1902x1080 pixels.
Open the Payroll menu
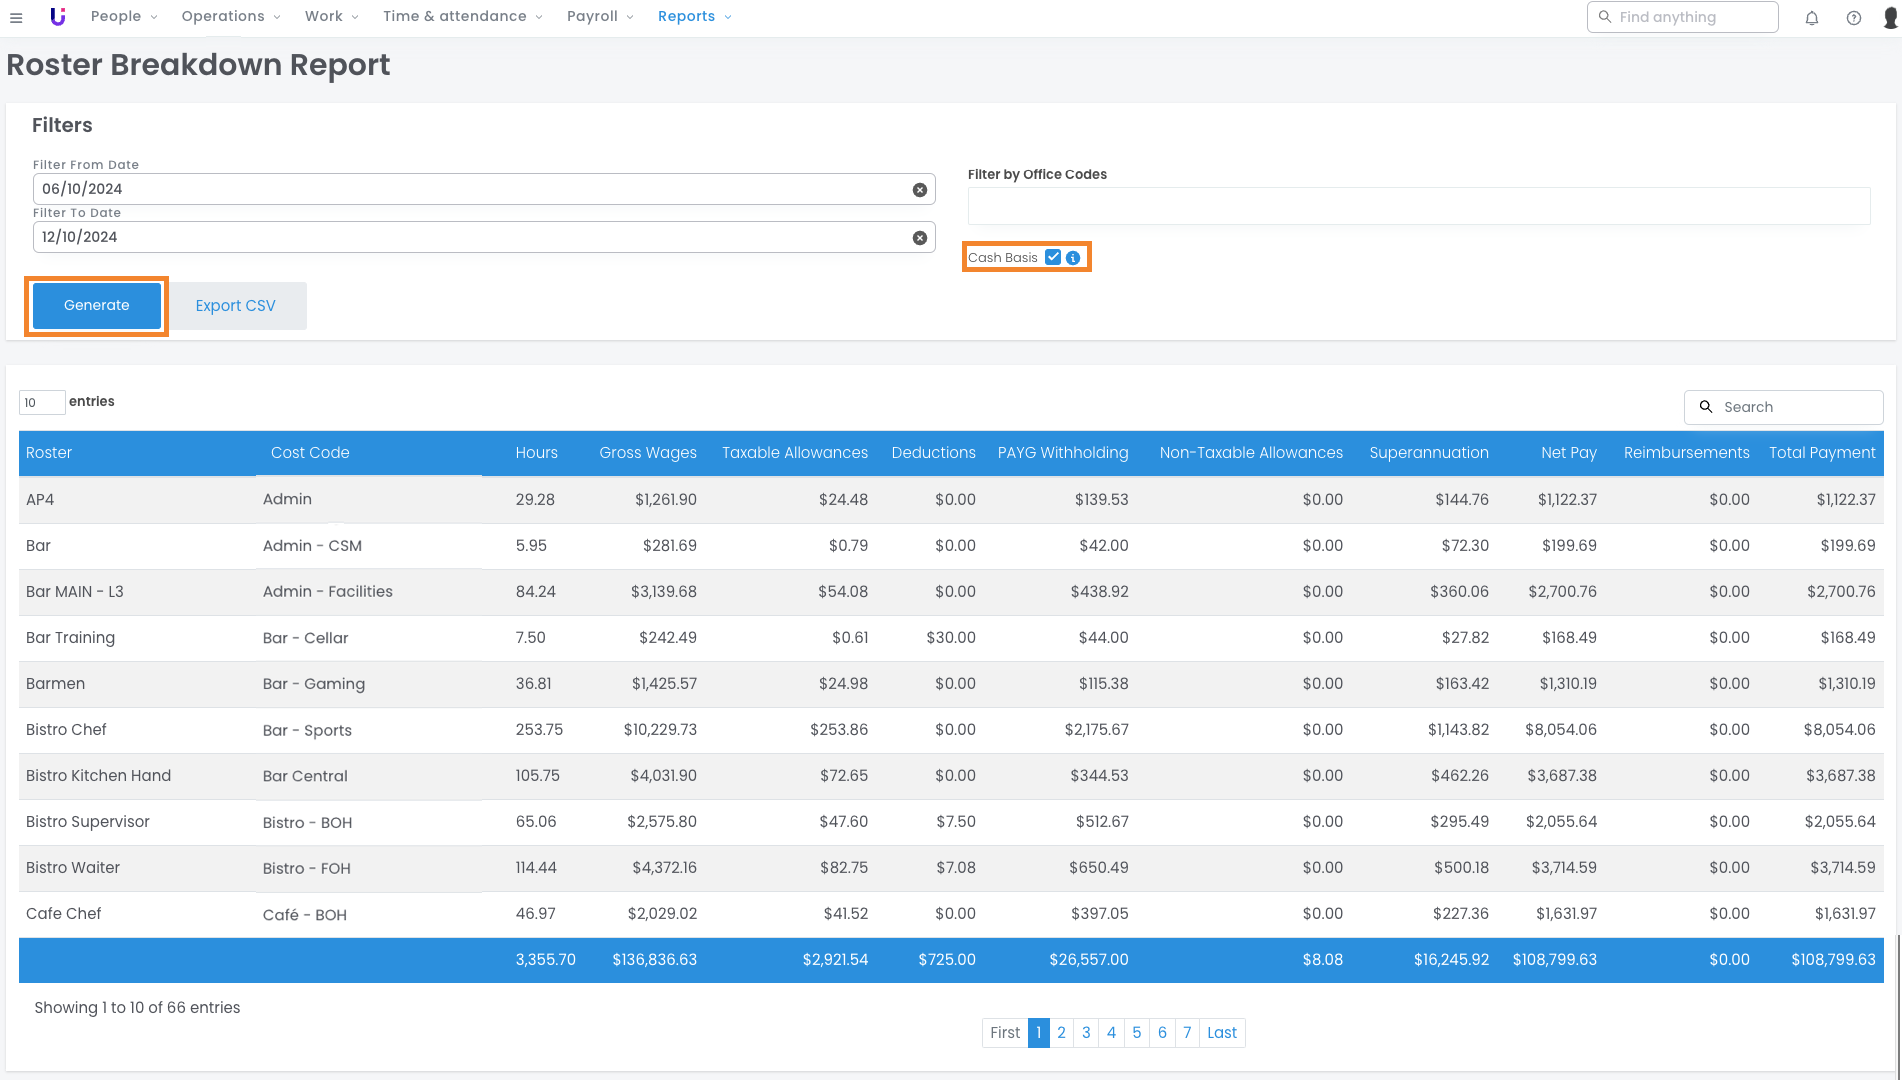coord(600,17)
